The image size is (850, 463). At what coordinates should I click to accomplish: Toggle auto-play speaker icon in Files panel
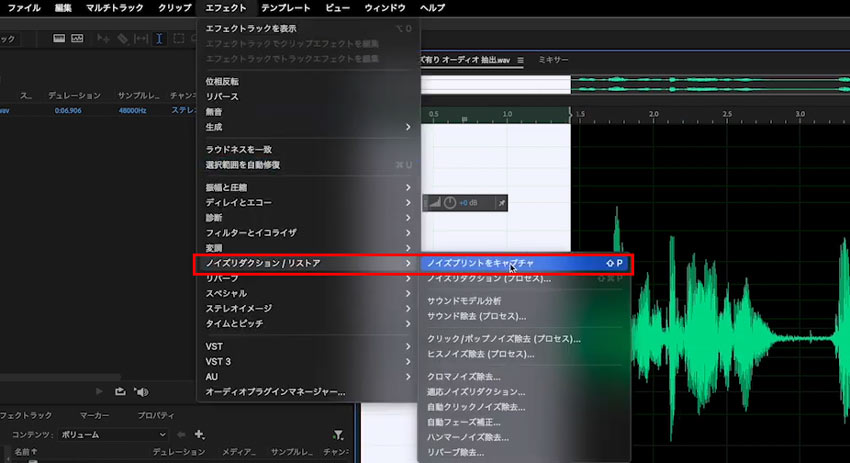point(141,391)
